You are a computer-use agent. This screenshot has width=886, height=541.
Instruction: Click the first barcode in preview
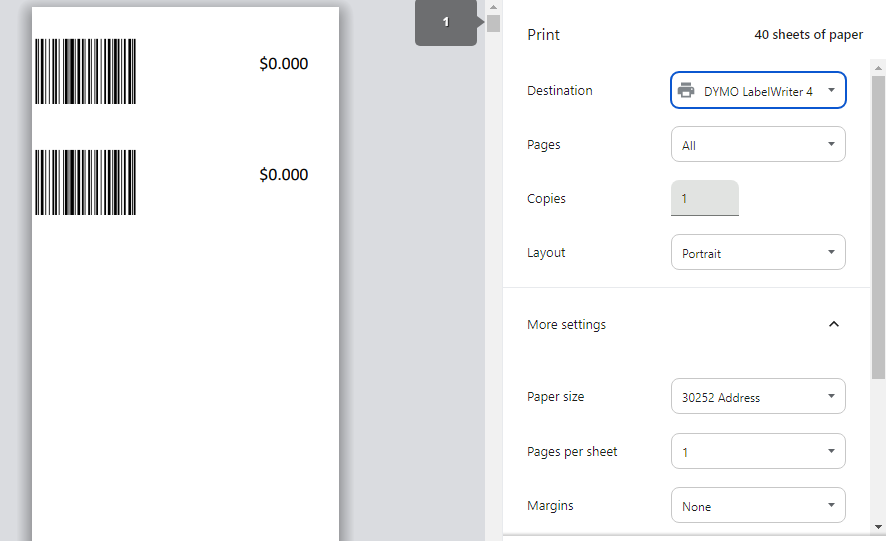(x=85, y=71)
